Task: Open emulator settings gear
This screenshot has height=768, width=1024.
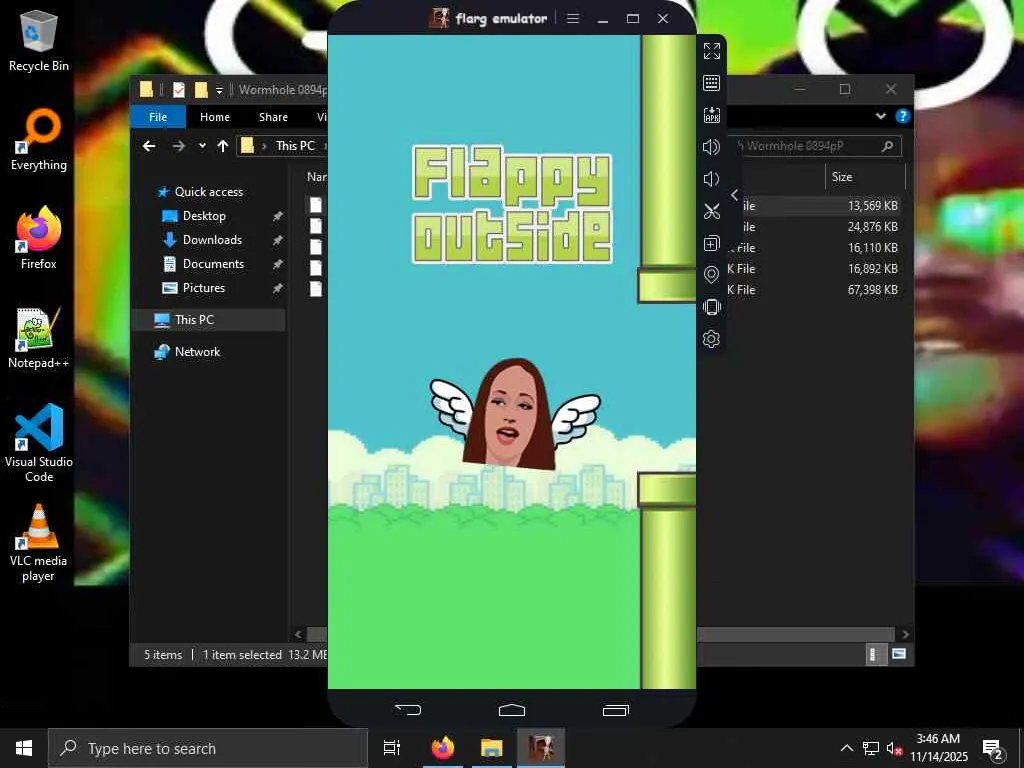Action: click(712, 339)
